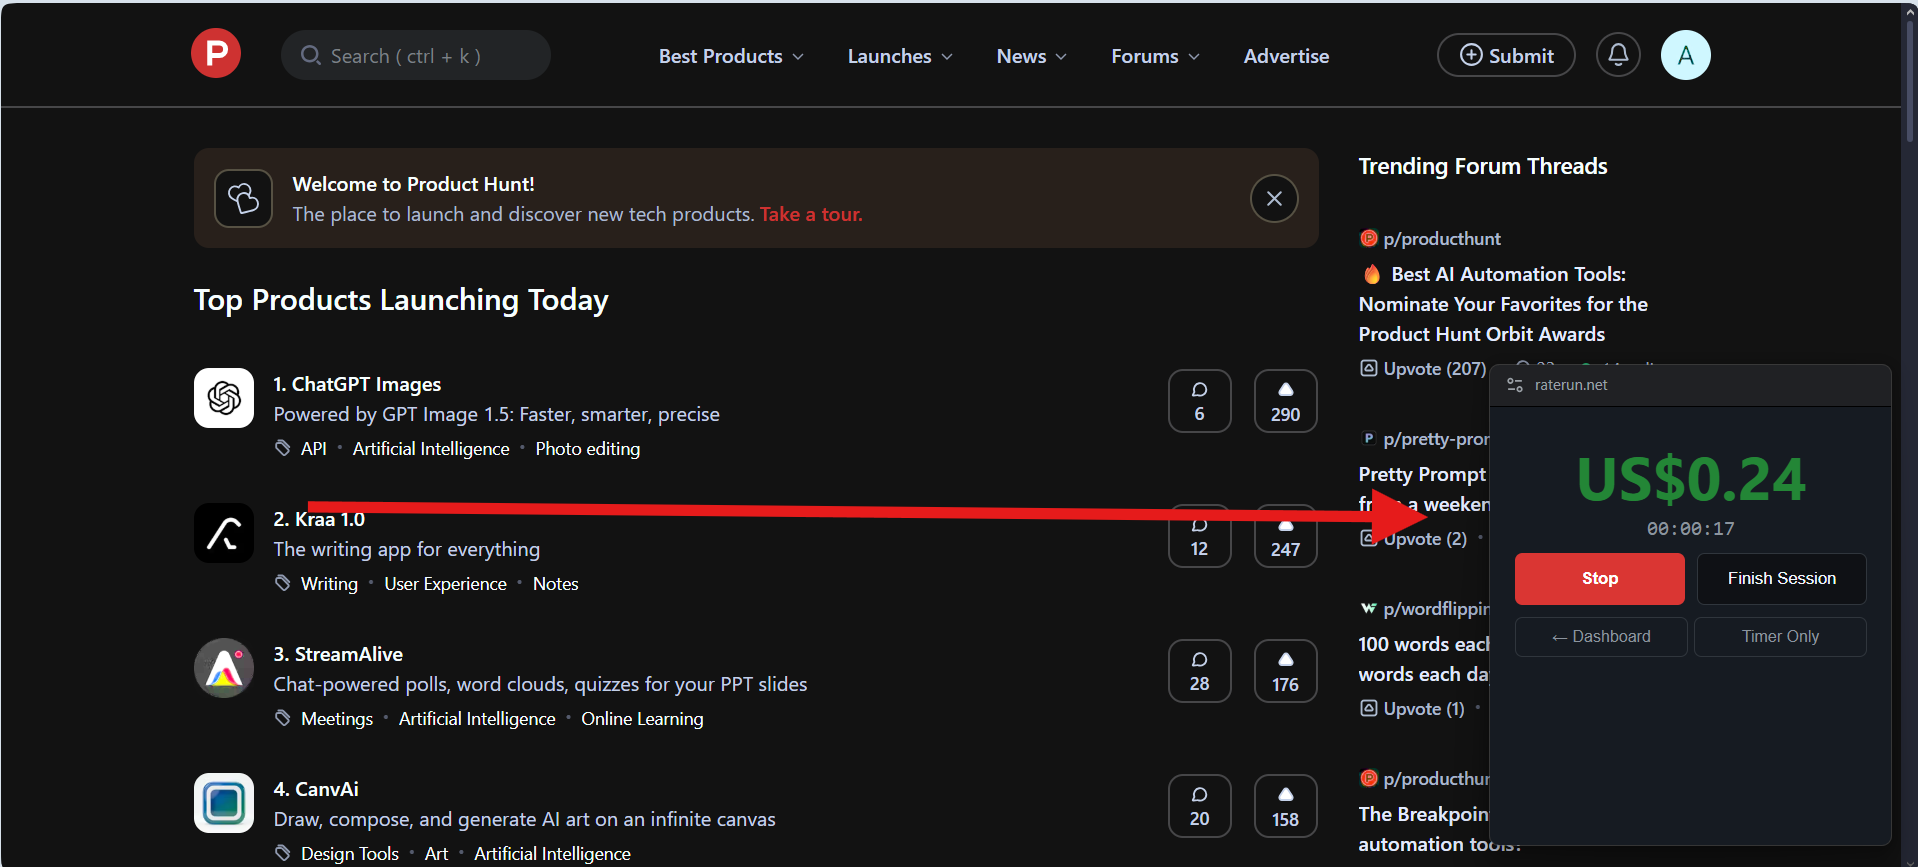Expand the Best Products menu
The height and width of the screenshot is (867, 1918).
(x=731, y=56)
